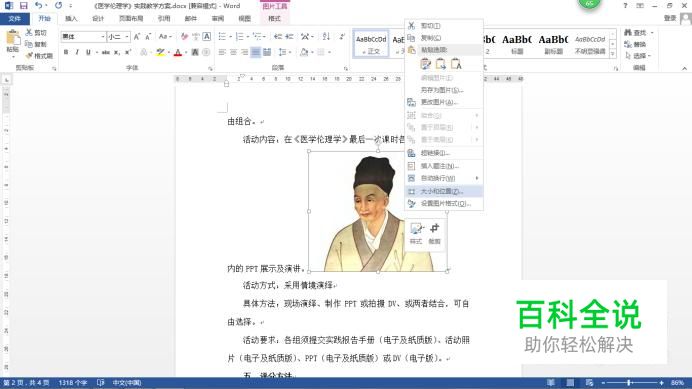Open the File (文件) tab

(x=15, y=19)
